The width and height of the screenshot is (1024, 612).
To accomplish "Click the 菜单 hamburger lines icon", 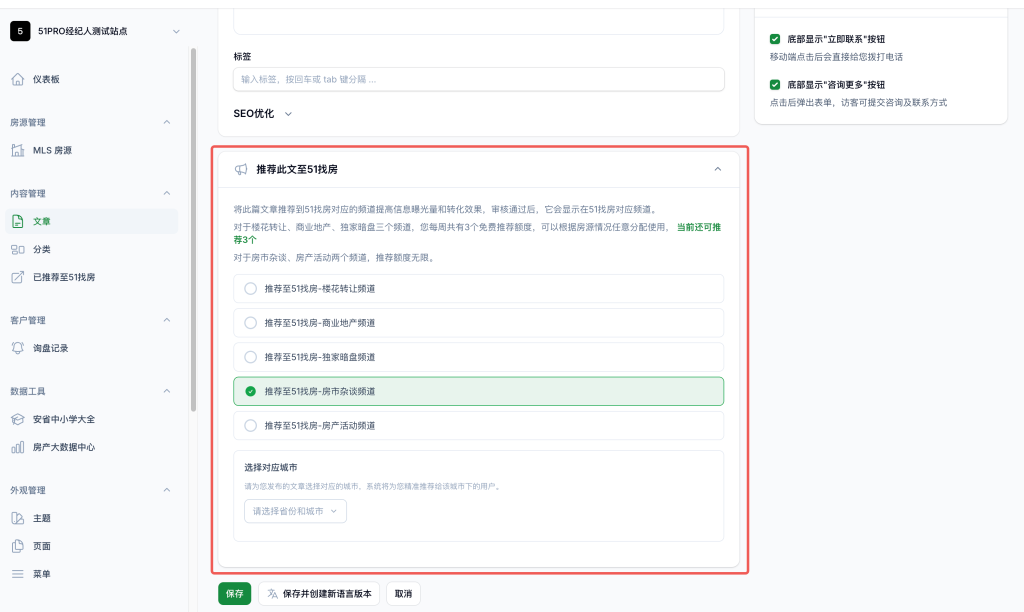I will pyautogui.click(x=18, y=574).
